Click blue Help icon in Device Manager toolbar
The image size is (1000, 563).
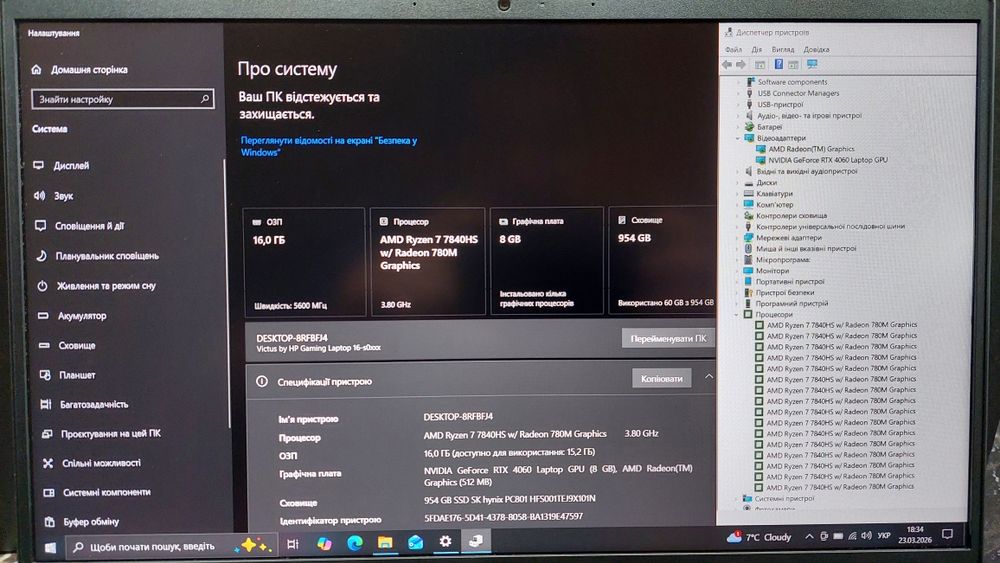[779, 64]
